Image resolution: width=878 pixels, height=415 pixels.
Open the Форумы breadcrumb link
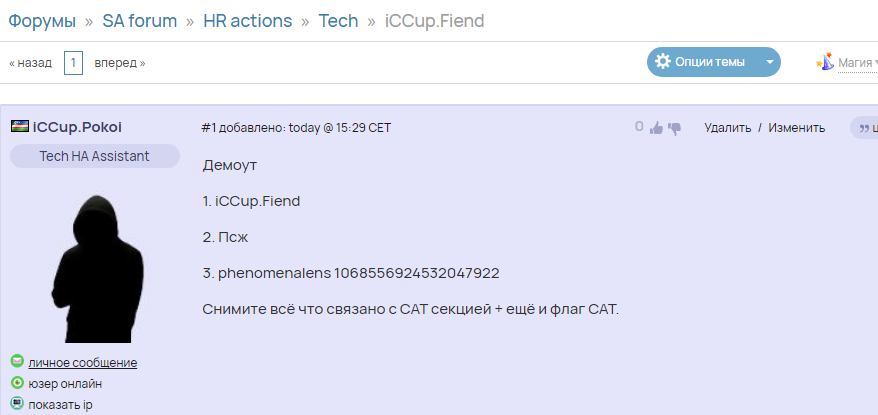(42, 21)
